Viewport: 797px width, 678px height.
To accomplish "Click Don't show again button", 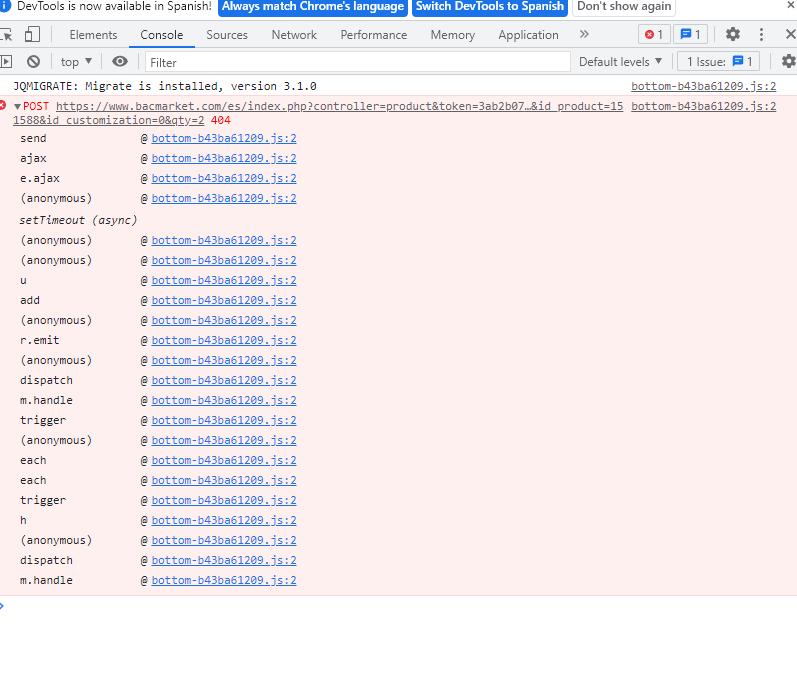I will tap(624, 7).
